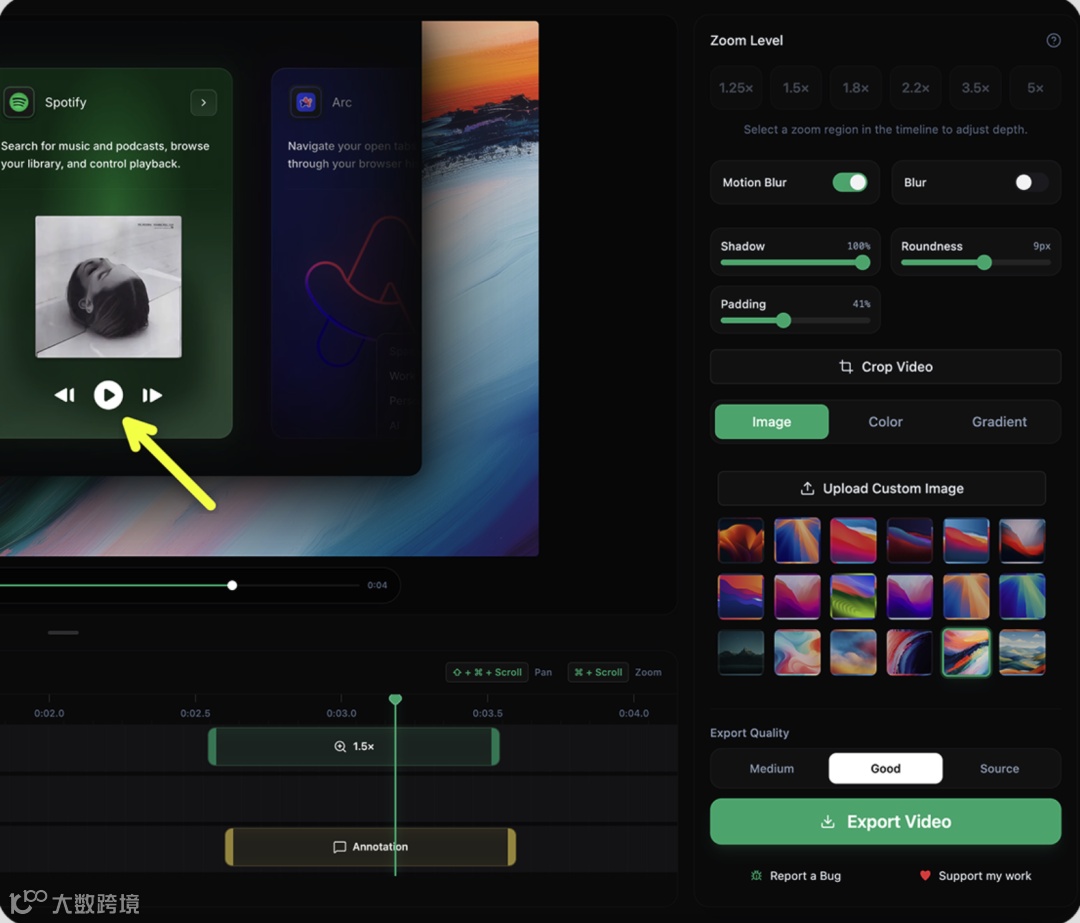Click the left handle of zoom region
Screen dimensions: 1080x923
[212, 747]
